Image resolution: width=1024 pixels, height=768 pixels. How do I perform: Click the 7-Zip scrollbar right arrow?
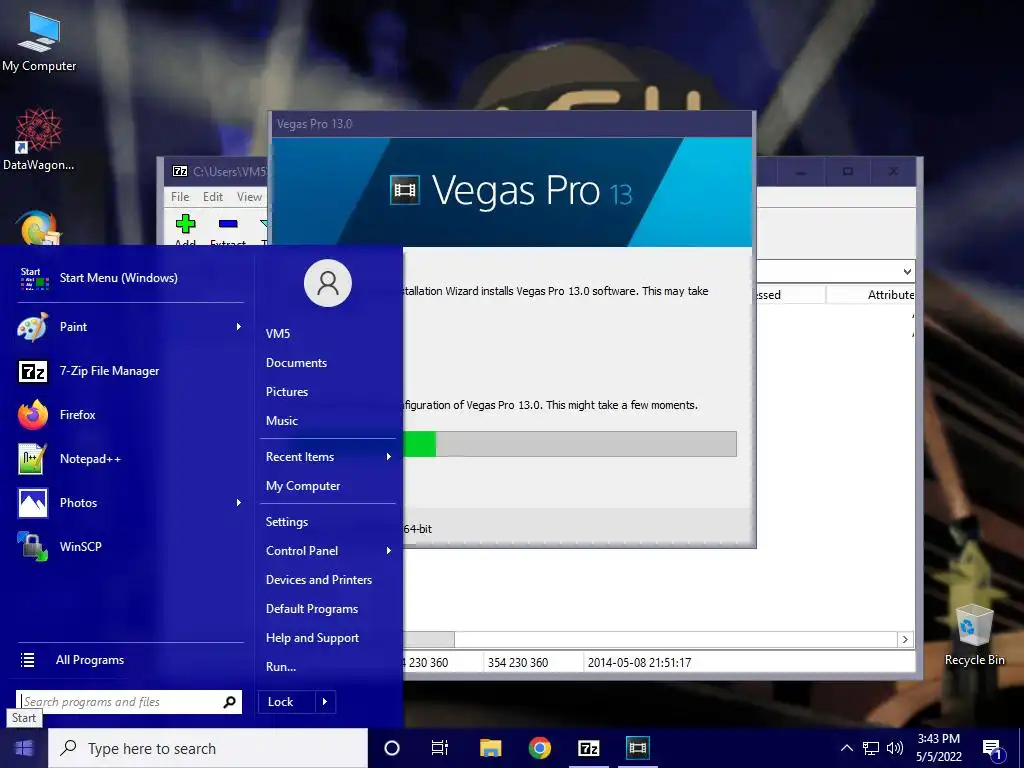pos(904,639)
